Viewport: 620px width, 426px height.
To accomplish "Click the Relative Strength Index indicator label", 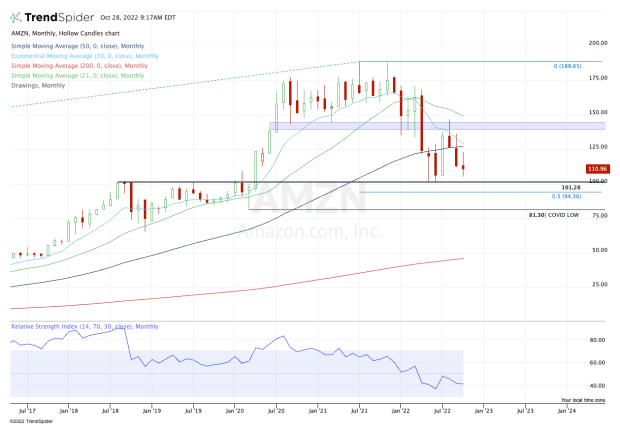I will (x=85, y=327).
